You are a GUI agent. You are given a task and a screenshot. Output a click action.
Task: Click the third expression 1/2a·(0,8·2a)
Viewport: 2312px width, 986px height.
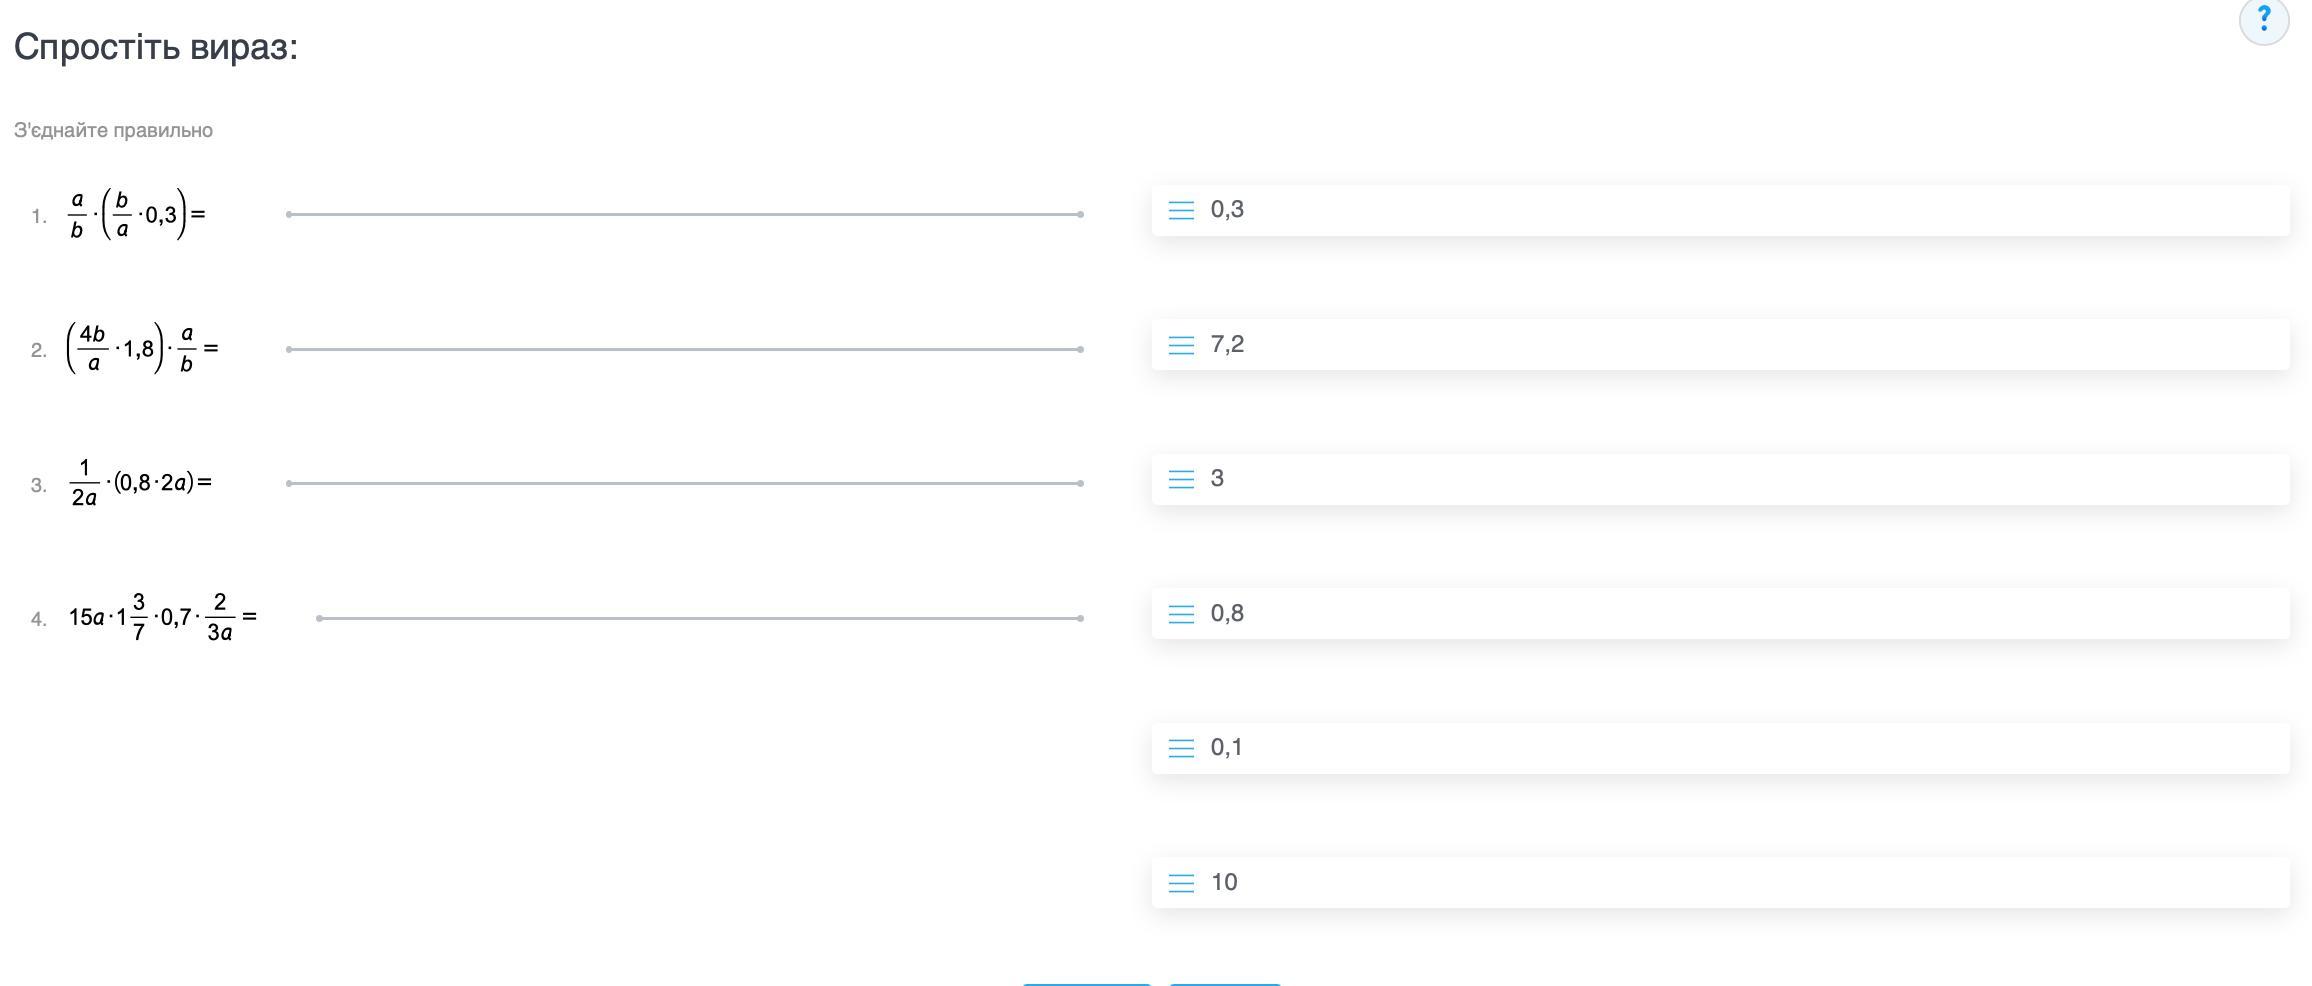[140, 483]
